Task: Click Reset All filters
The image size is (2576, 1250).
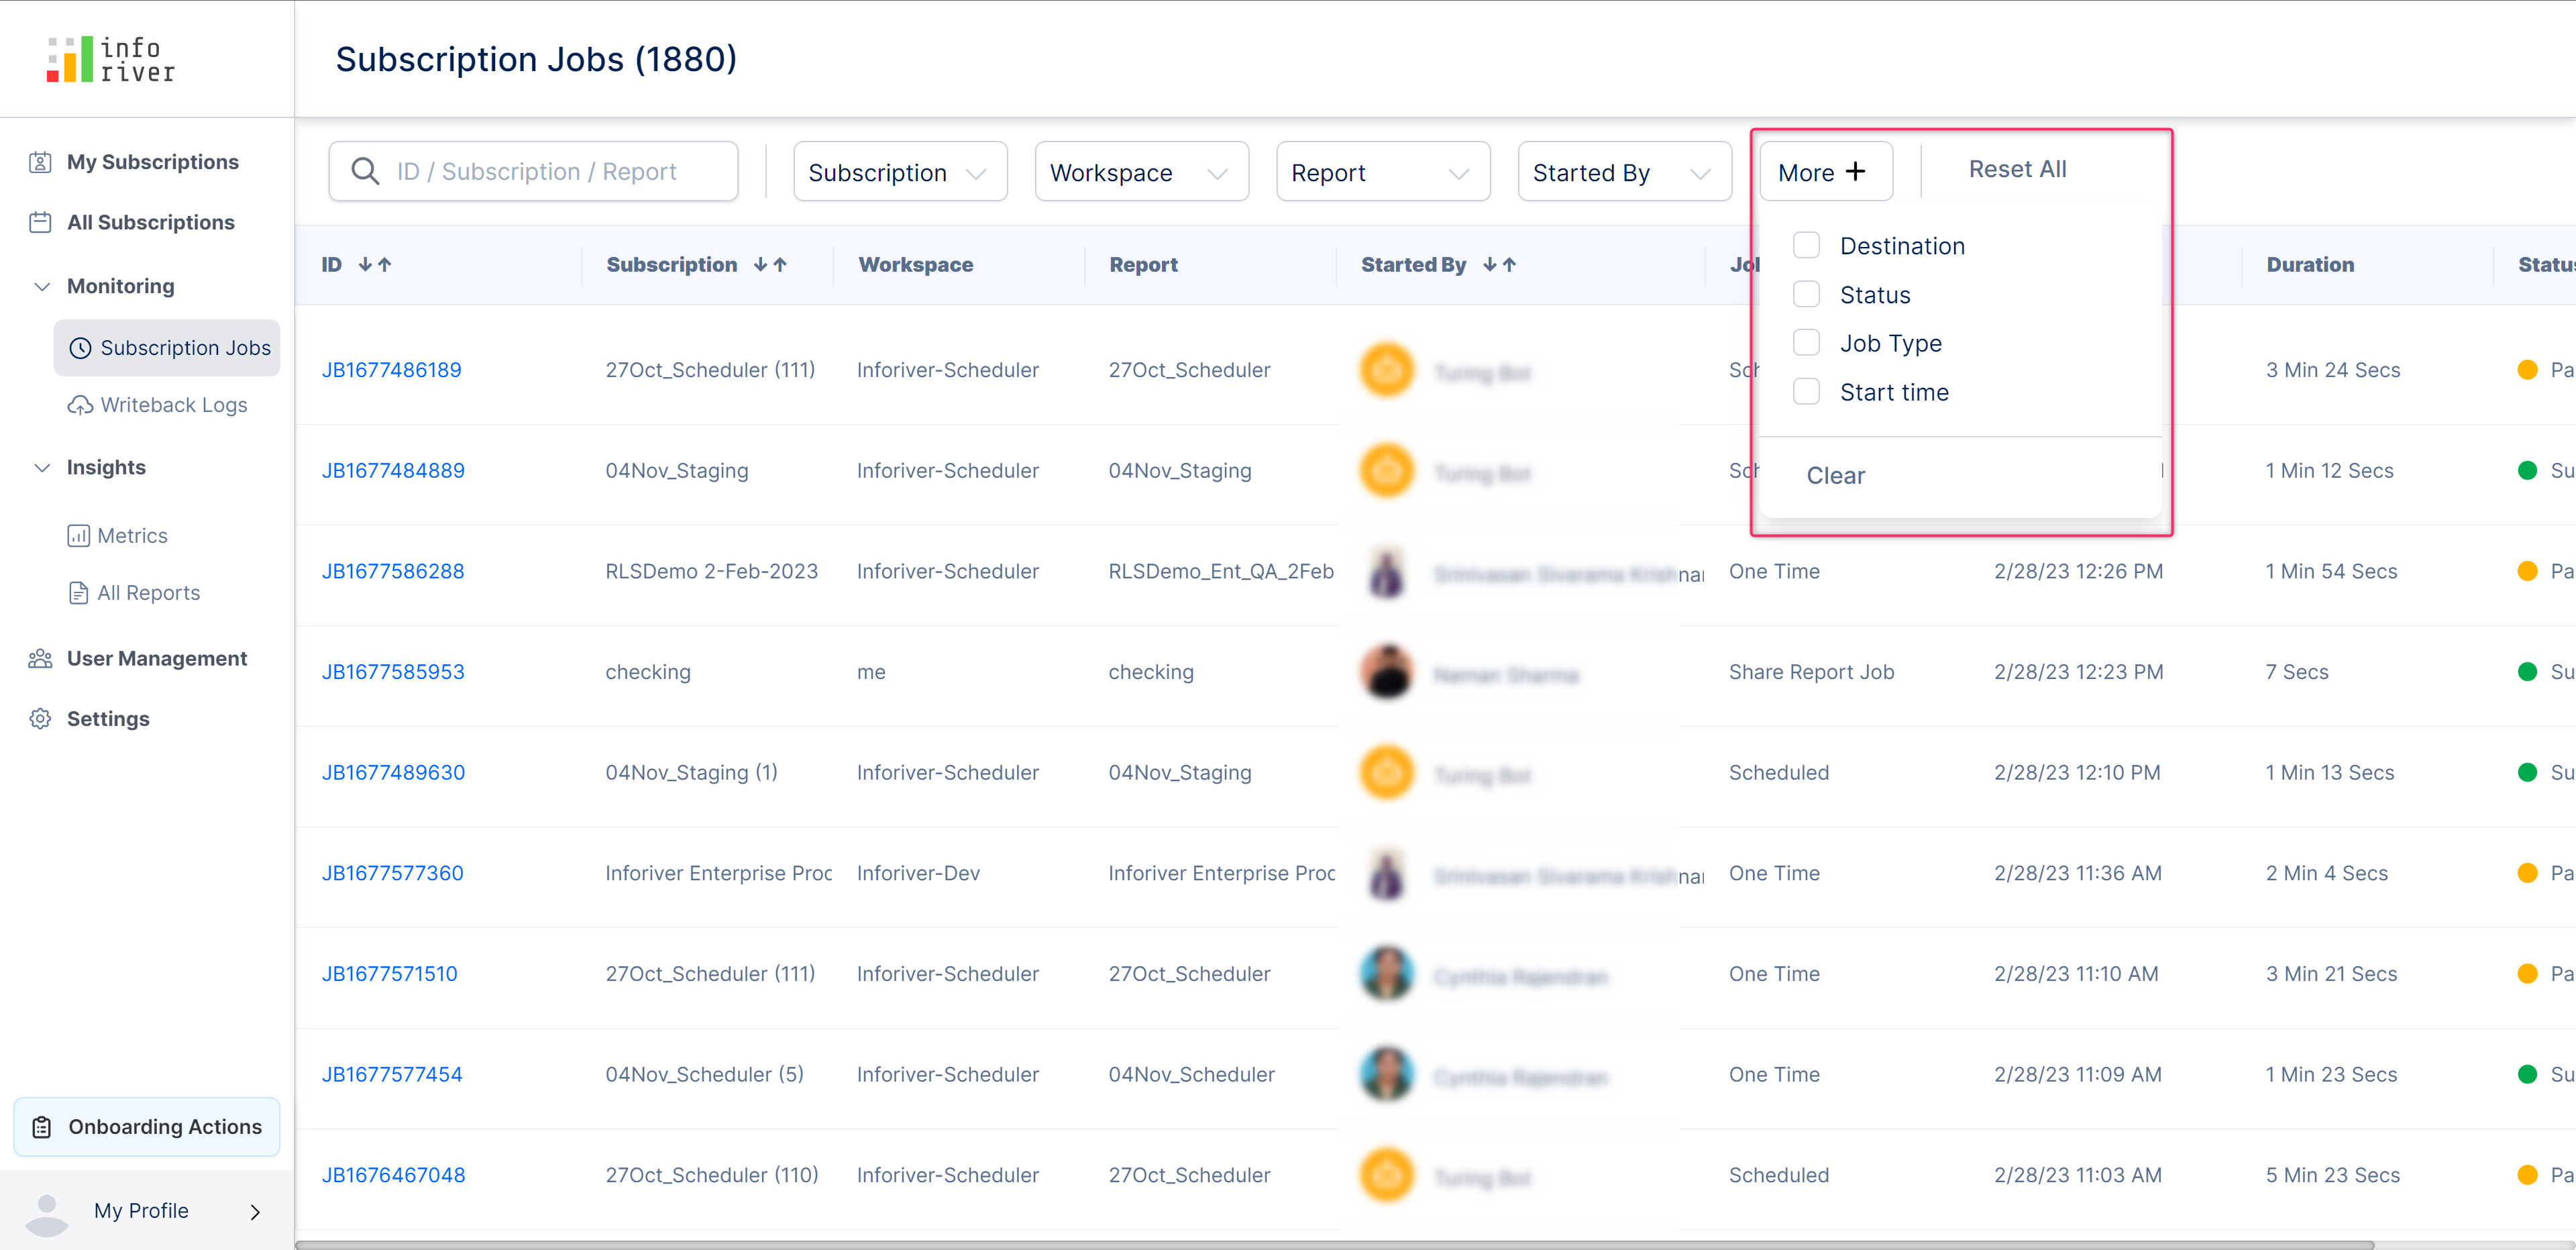Action: click(2017, 169)
